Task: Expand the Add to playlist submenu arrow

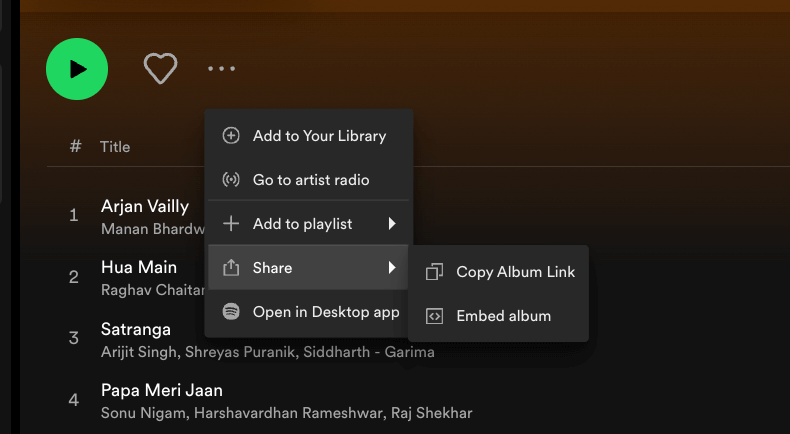Action: click(x=392, y=224)
